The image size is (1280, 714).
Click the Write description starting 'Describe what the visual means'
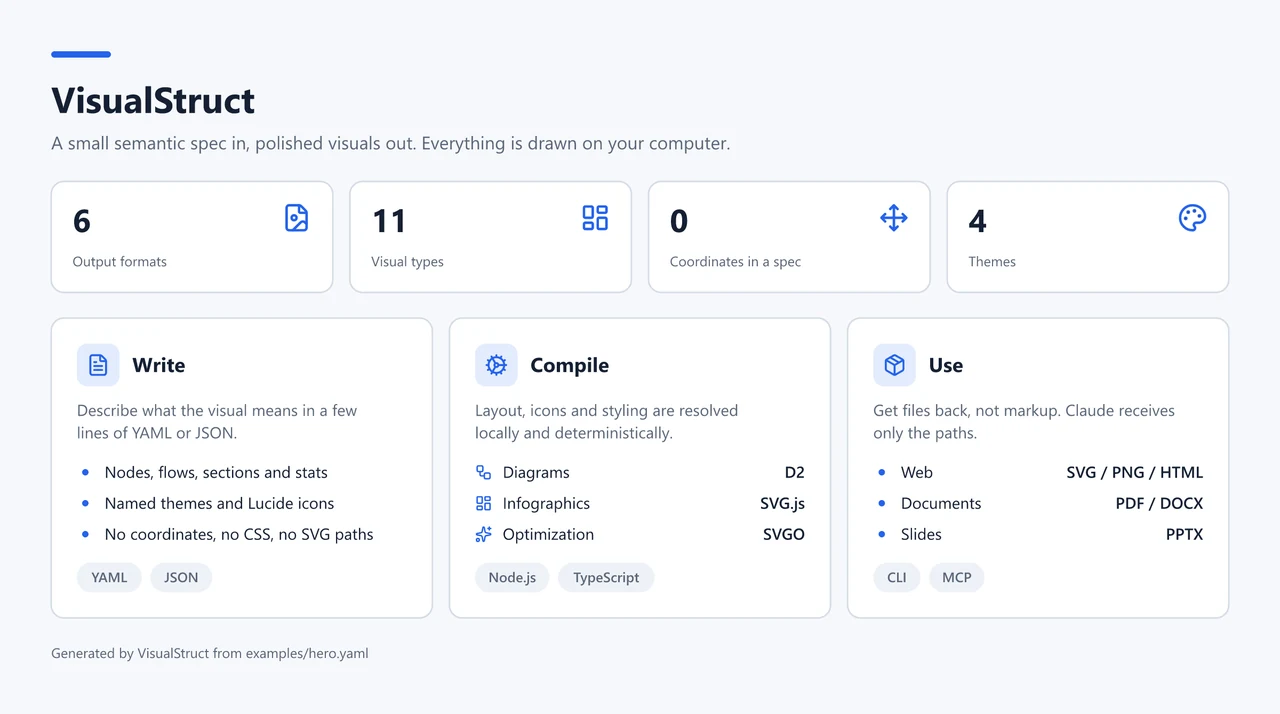click(217, 422)
